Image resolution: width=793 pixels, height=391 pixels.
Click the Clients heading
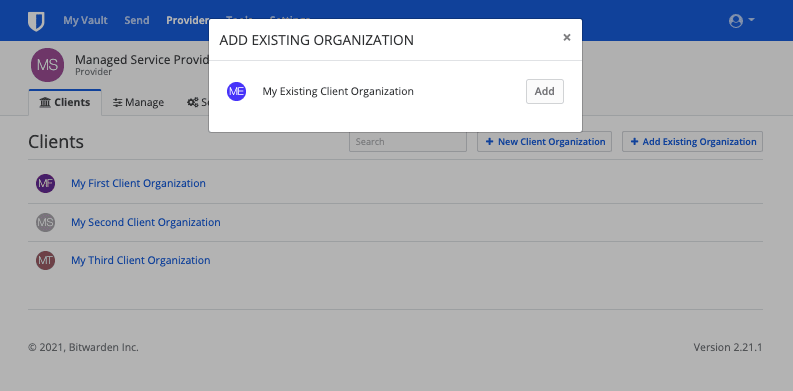tap(56, 142)
